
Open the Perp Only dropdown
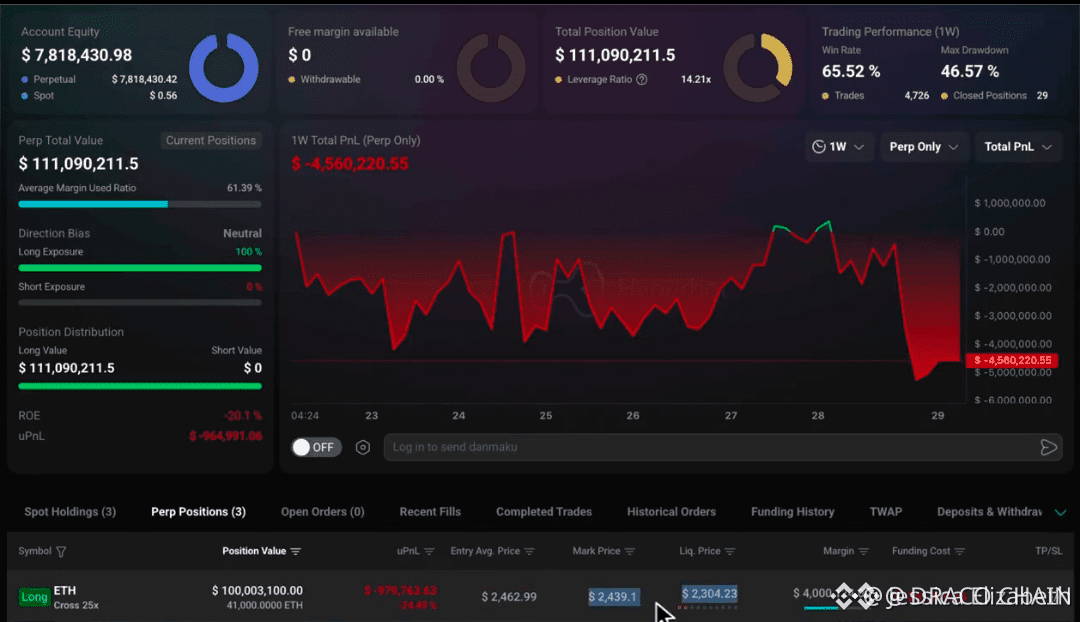click(924, 147)
